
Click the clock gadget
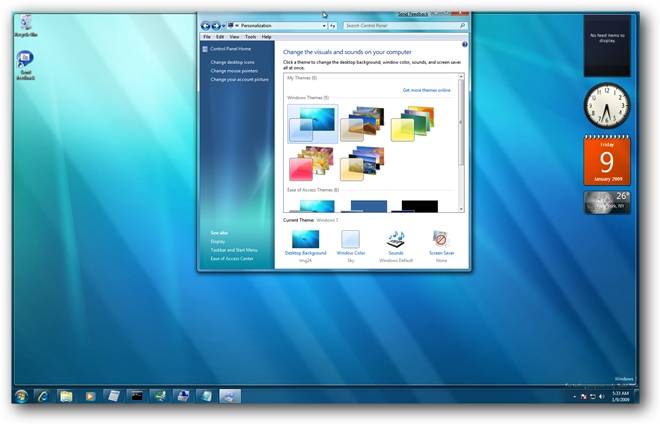607,106
